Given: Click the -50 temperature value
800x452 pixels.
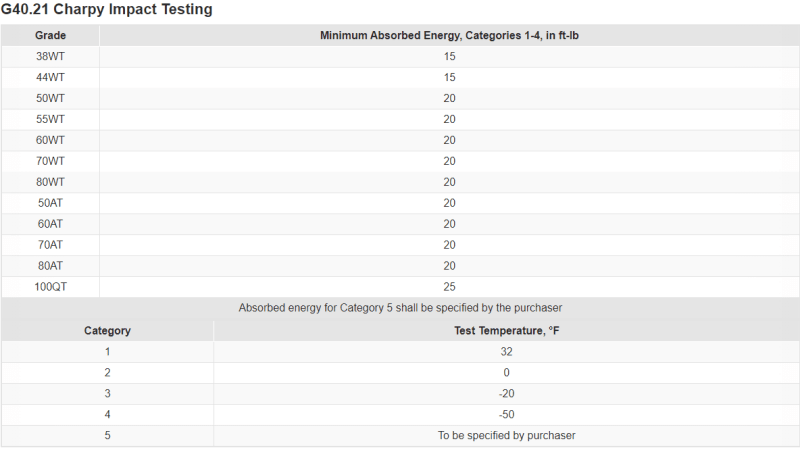Looking at the screenshot, I should coord(507,414).
